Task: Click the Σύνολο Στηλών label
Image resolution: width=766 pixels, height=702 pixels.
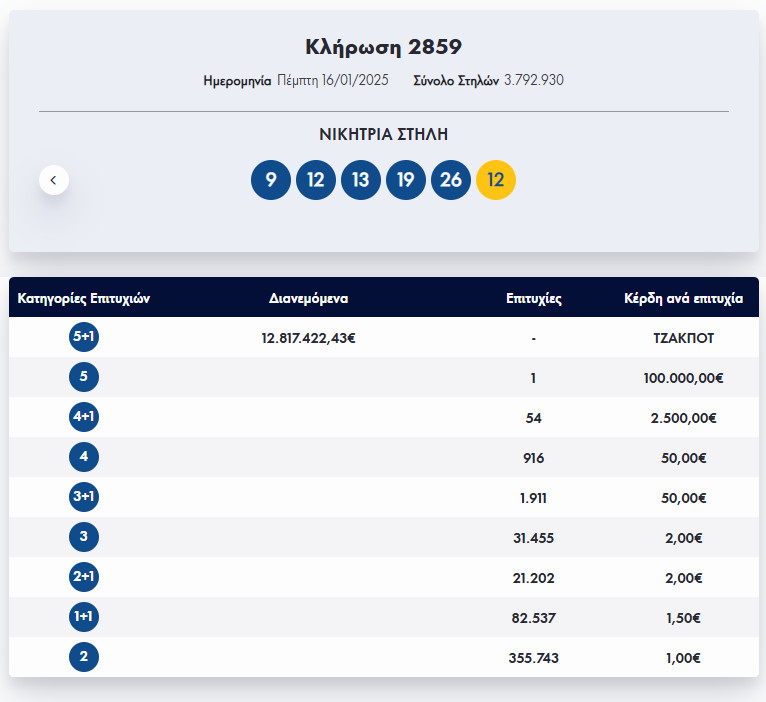Action: click(x=456, y=81)
